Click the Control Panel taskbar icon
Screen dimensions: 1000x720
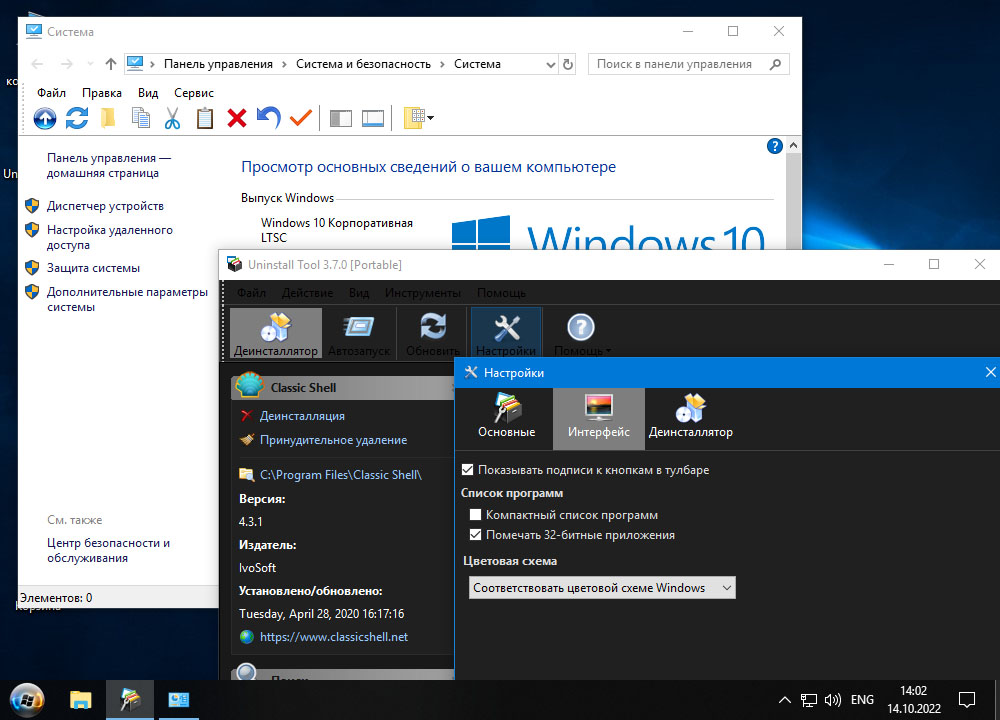179,700
